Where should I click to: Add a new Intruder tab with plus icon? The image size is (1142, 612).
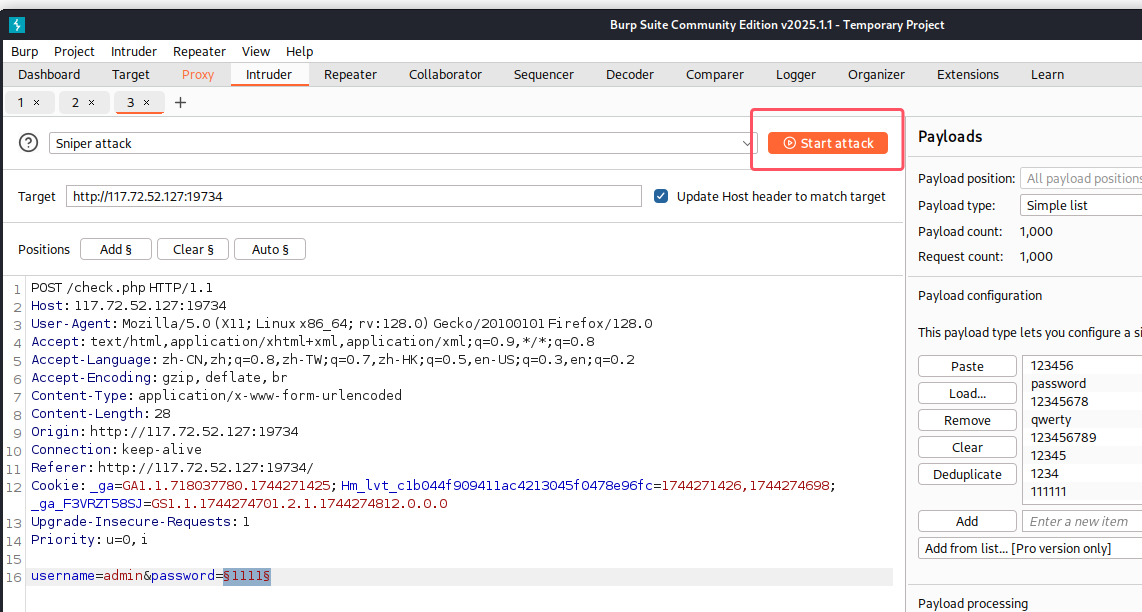pyautogui.click(x=181, y=103)
